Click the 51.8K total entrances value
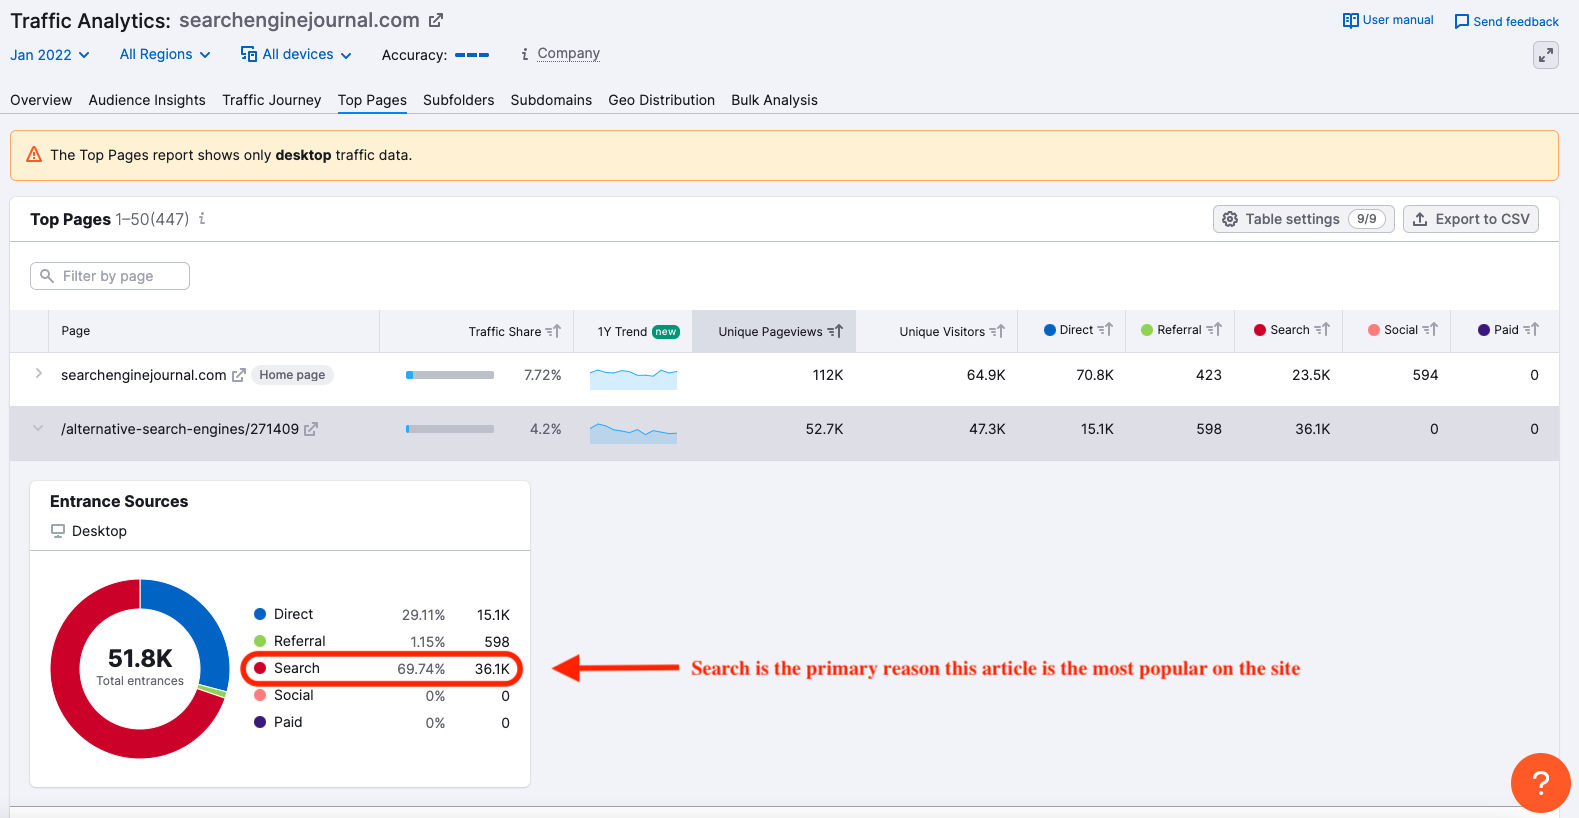Viewport: 1579px width, 818px height. tap(140, 658)
